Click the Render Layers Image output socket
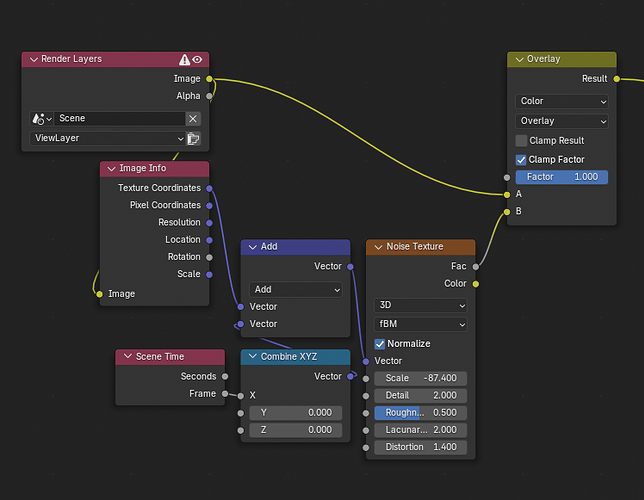Image resolution: width=644 pixels, height=500 pixels. (209, 79)
